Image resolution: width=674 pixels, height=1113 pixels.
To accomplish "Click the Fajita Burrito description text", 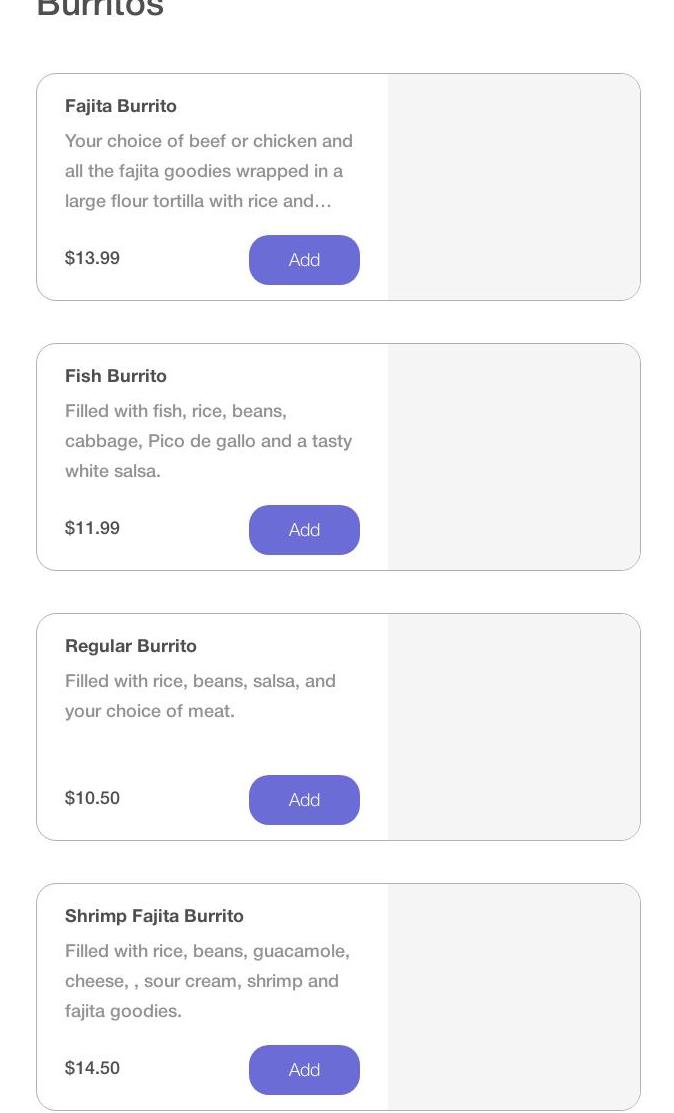I will point(209,171).
